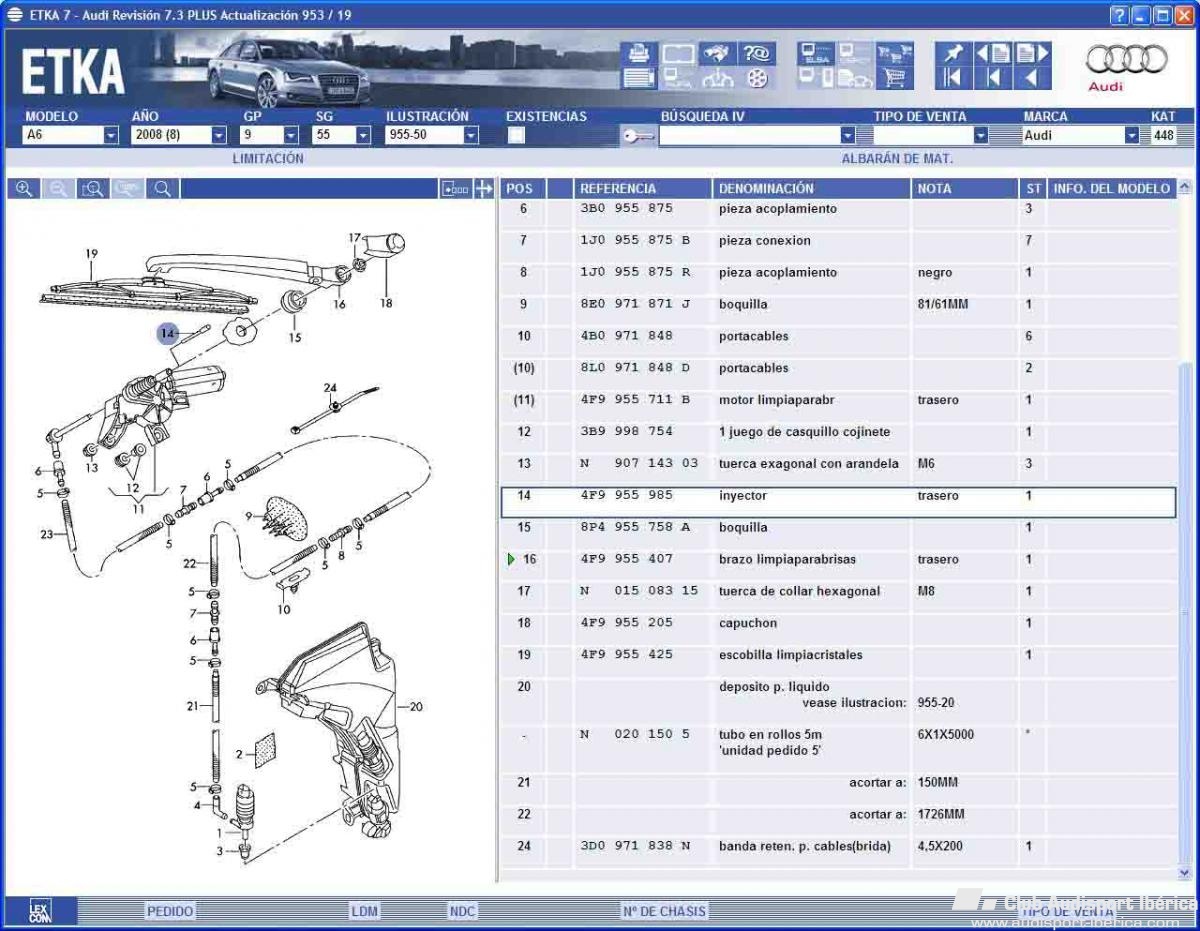
Task: Toggle the EXISTENCIAS checkbox
Action: pos(516,136)
